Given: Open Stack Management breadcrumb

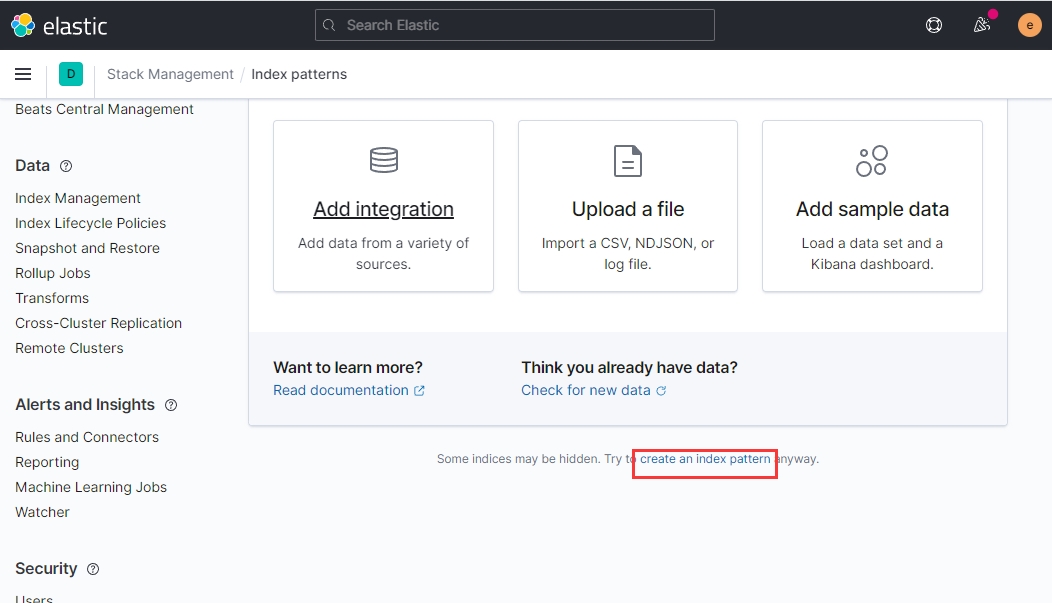Looking at the screenshot, I should pyautogui.click(x=170, y=74).
